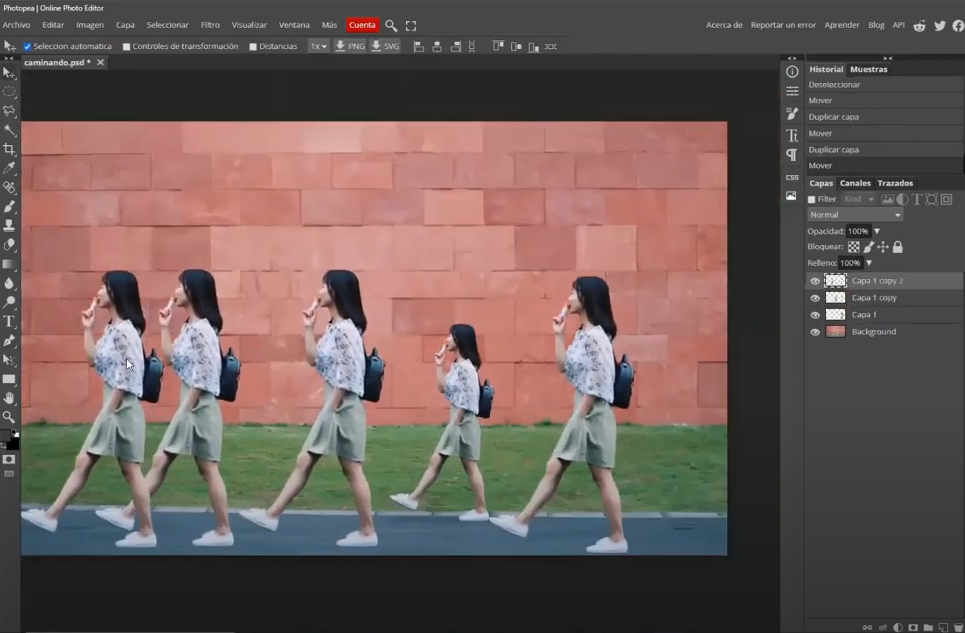Open the 1x export scale dropdown

[x=318, y=46]
